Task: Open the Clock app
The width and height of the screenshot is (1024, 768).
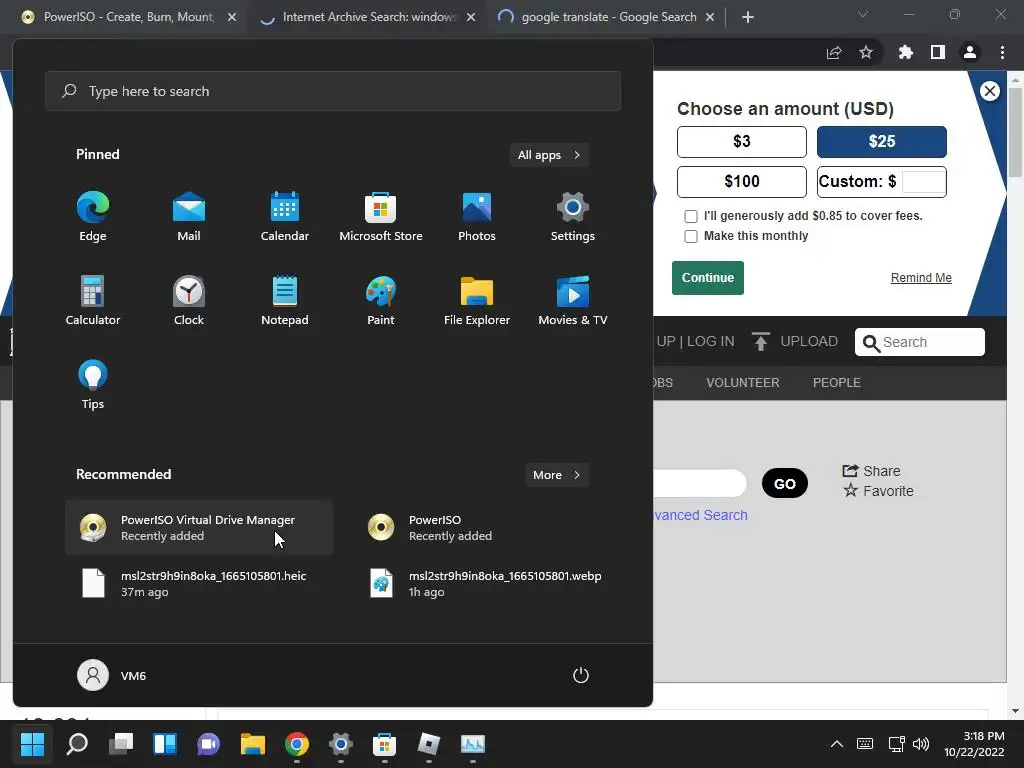Action: (x=189, y=300)
